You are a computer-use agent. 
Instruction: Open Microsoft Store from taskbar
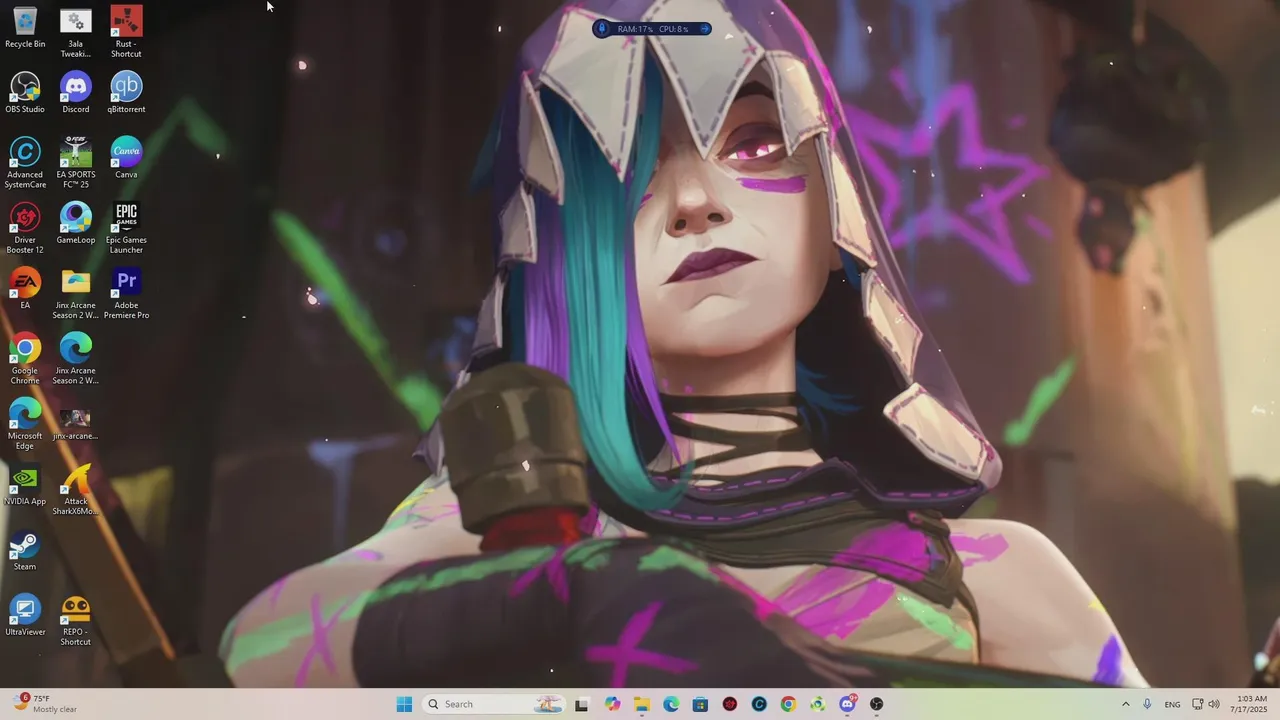click(700, 704)
